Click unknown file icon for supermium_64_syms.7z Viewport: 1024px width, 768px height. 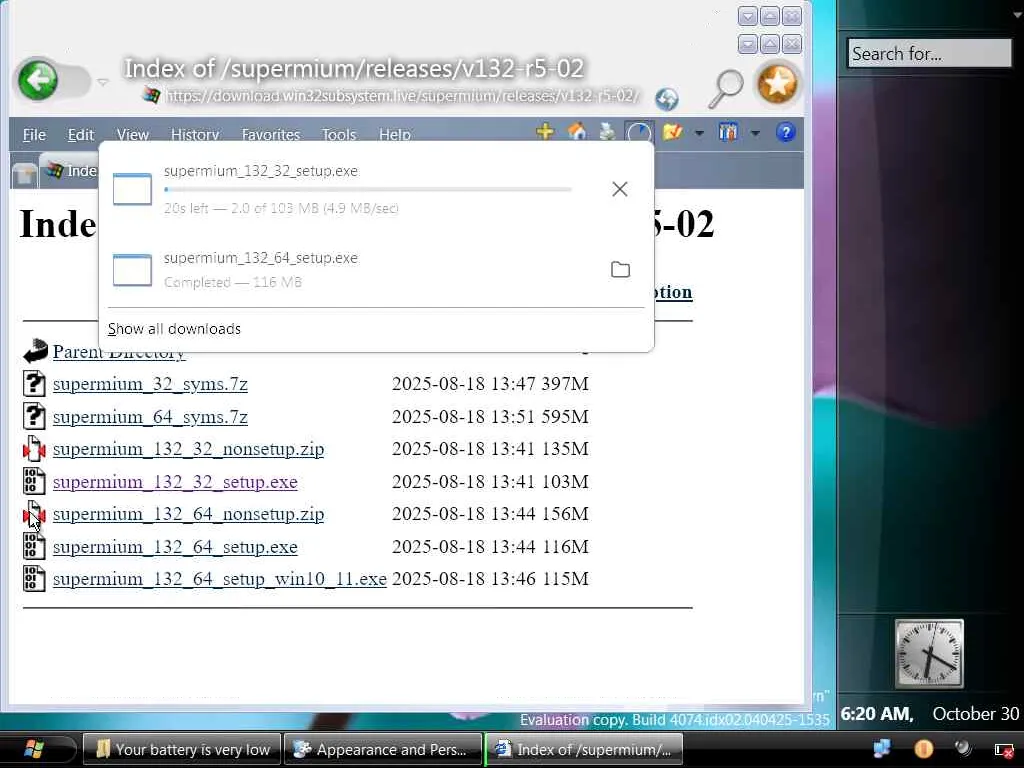pos(34,416)
